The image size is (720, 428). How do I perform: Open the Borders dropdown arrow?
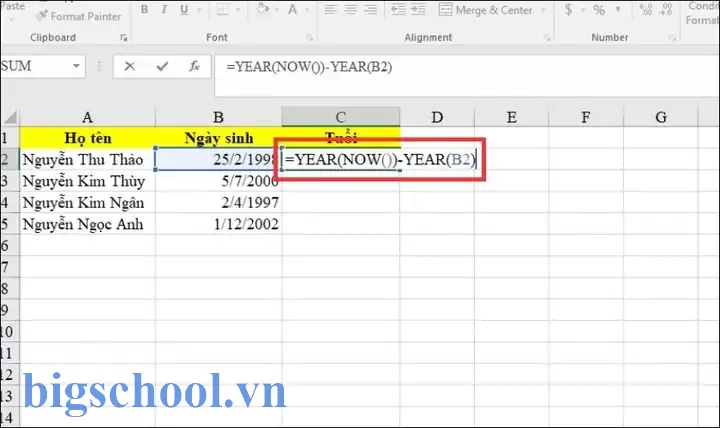pos(238,10)
